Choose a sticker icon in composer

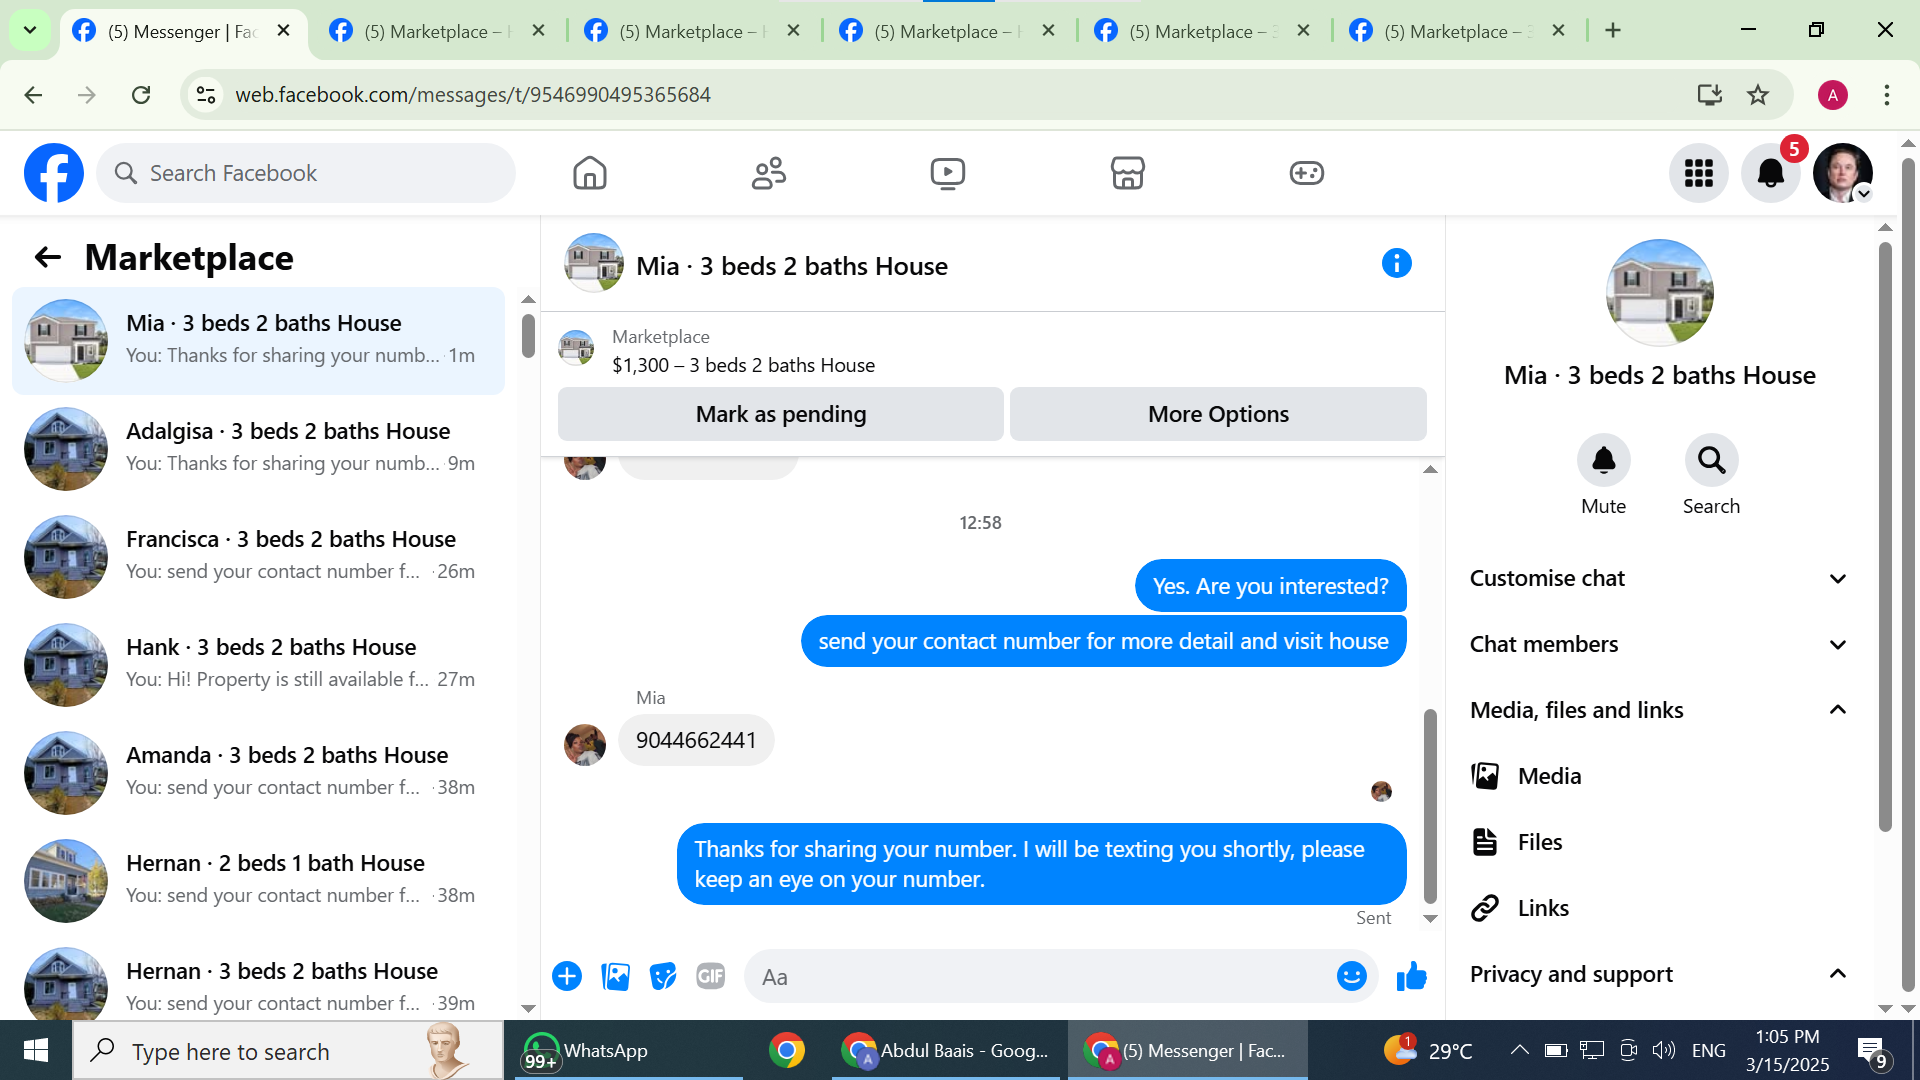pos(662,976)
